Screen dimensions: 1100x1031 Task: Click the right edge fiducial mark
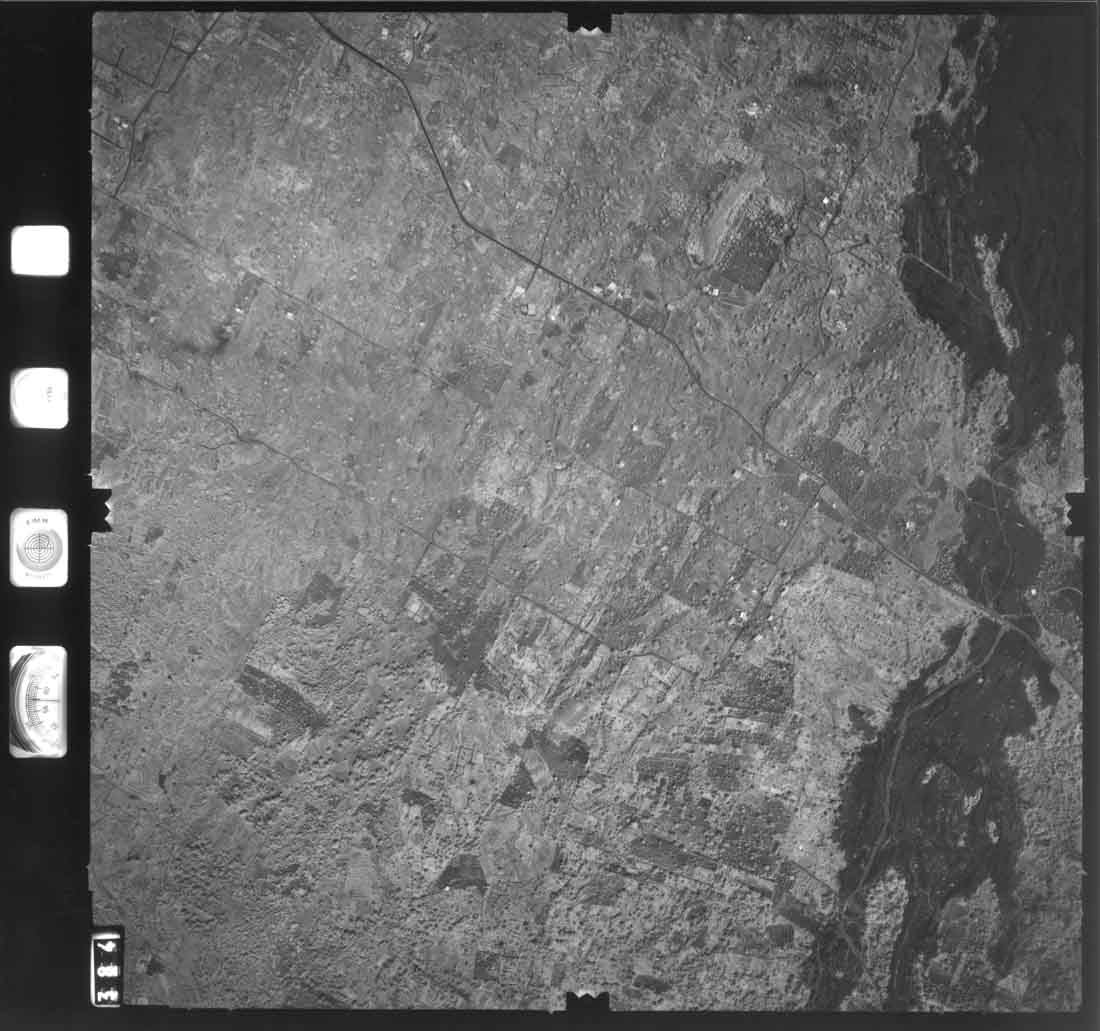[x=1075, y=512]
